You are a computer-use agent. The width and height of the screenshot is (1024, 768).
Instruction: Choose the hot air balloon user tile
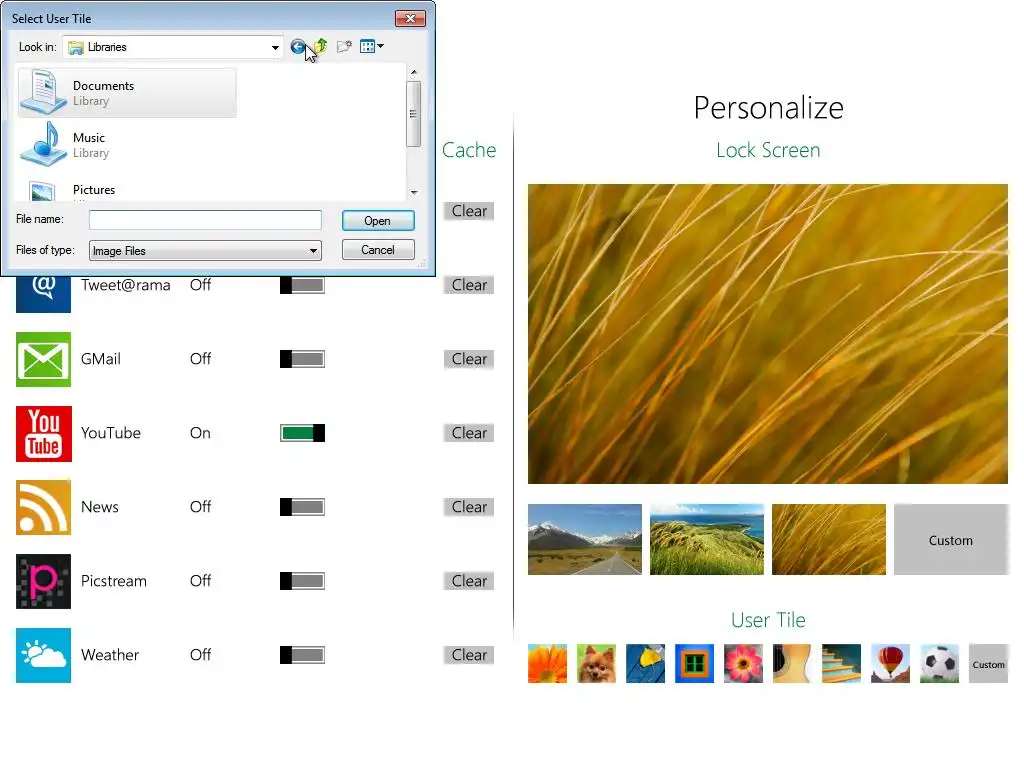(890, 664)
